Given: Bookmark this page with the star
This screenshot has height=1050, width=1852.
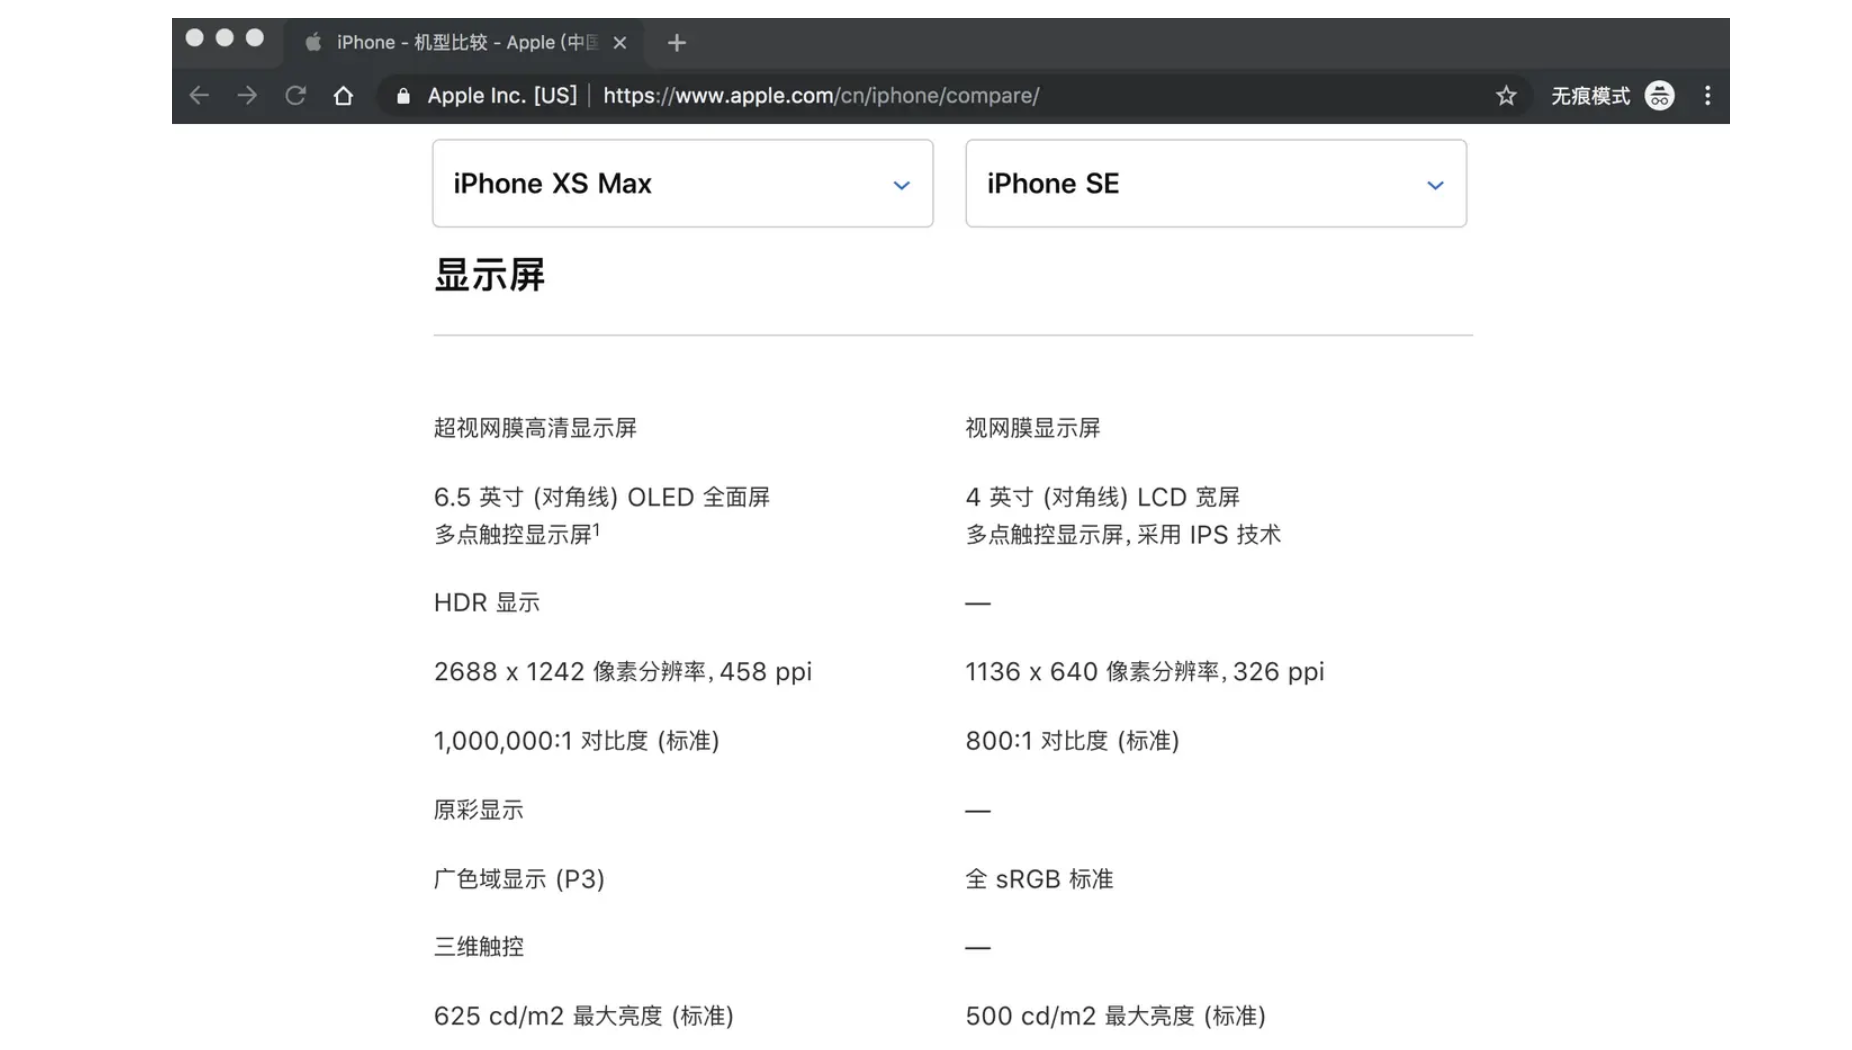Looking at the screenshot, I should [1506, 96].
